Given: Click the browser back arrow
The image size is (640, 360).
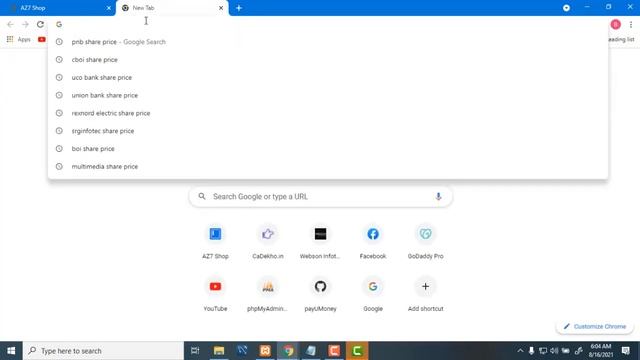Looking at the screenshot, I should point(11,24).
